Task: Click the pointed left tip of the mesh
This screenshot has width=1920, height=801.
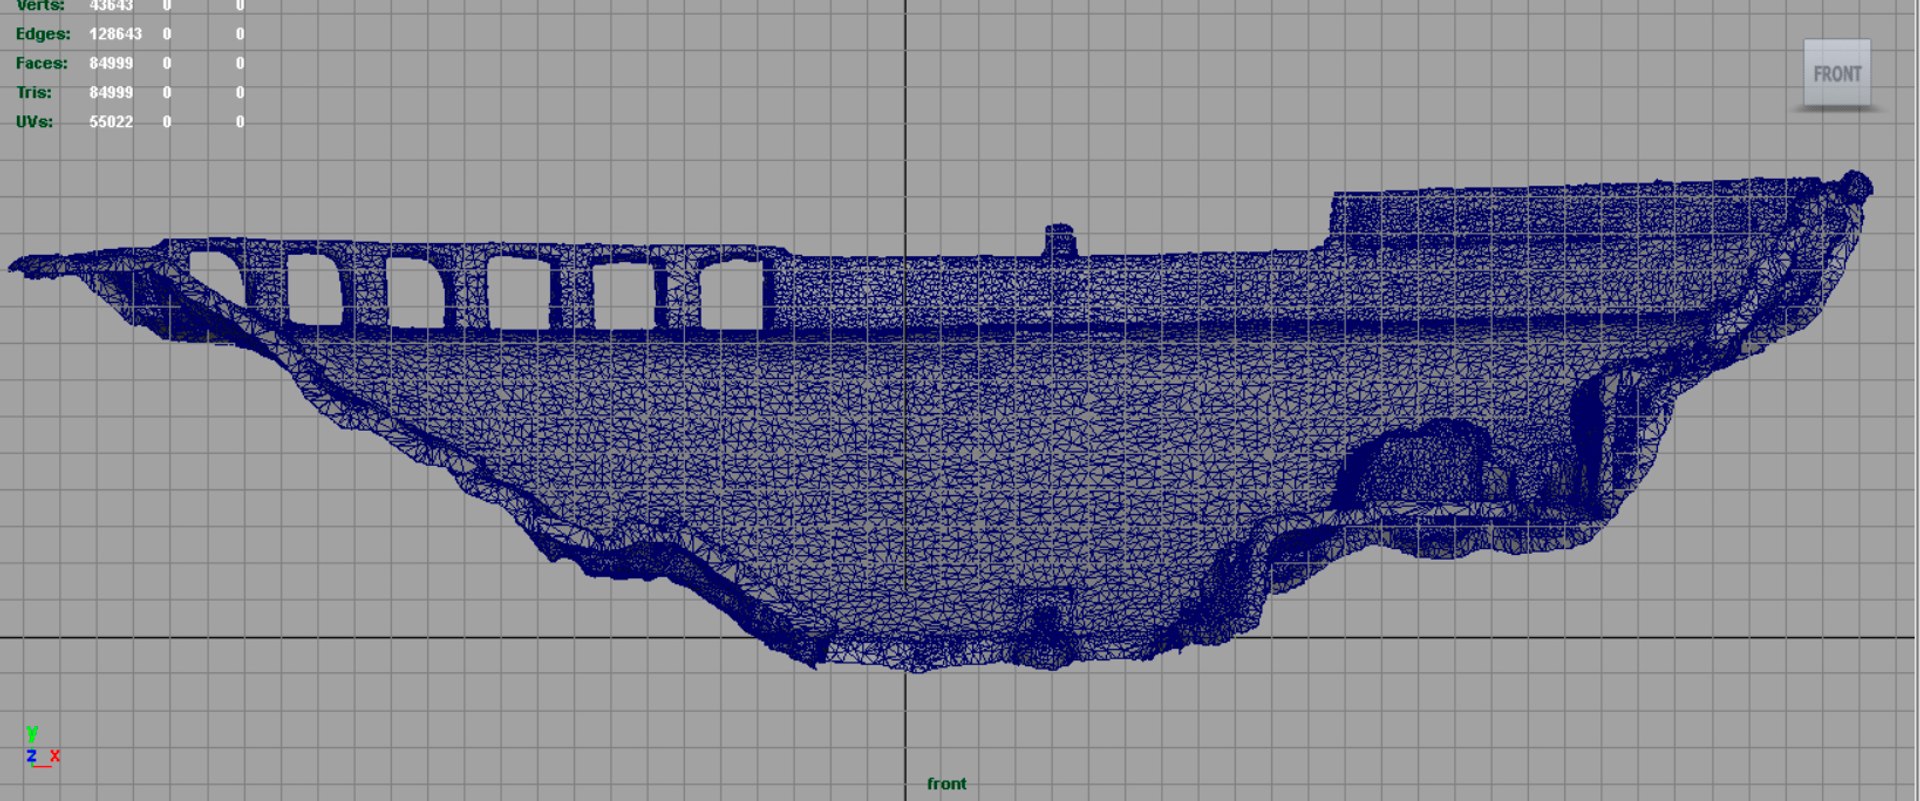Action: pyautogui.click(x=16, y=265)
